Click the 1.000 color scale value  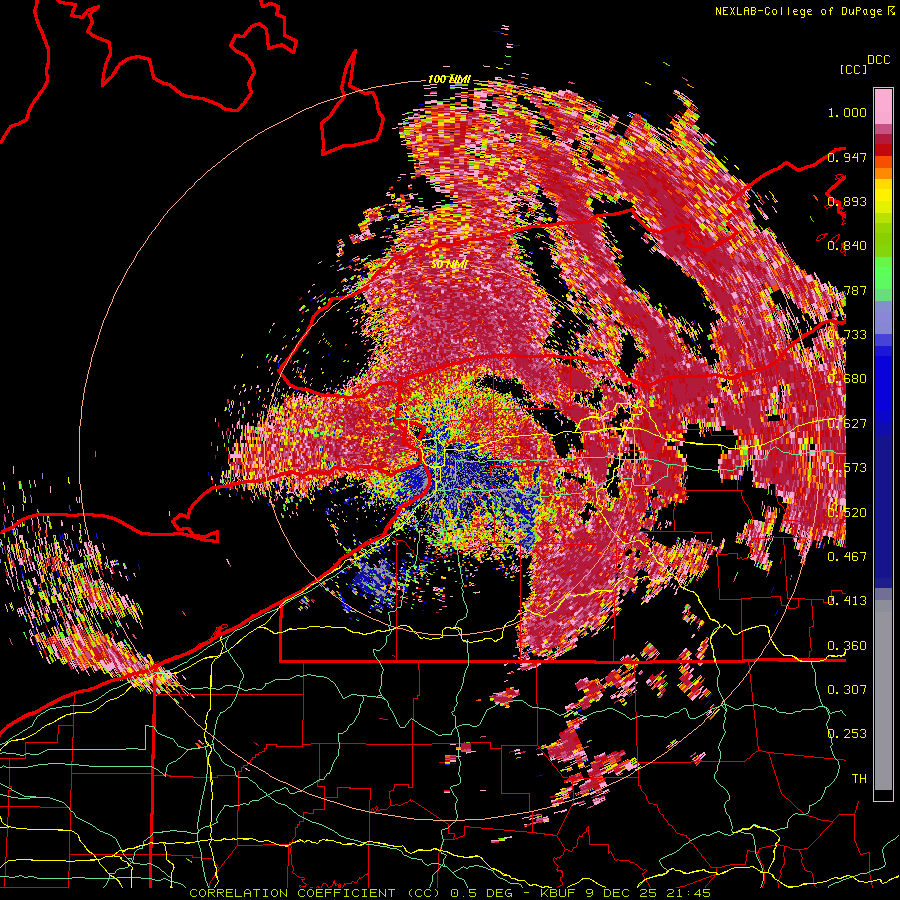[x=847, y=112]
